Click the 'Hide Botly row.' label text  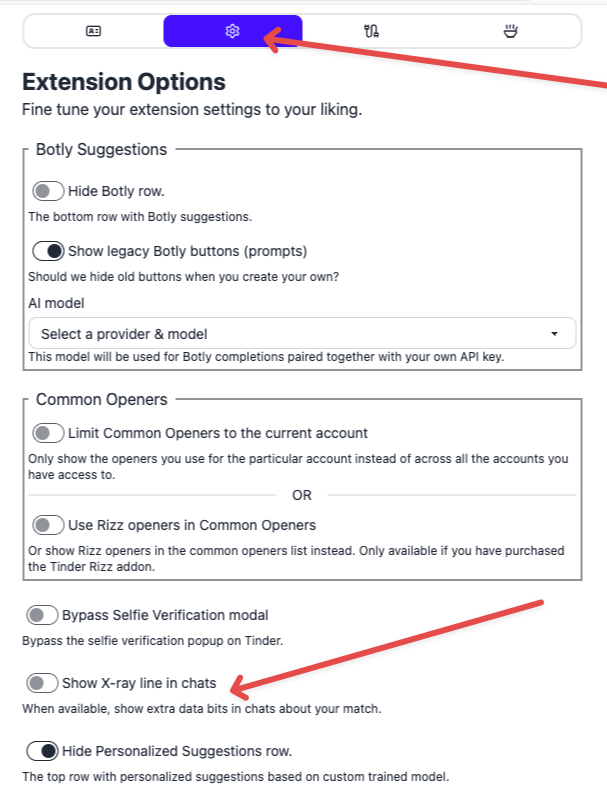(116, 191)
